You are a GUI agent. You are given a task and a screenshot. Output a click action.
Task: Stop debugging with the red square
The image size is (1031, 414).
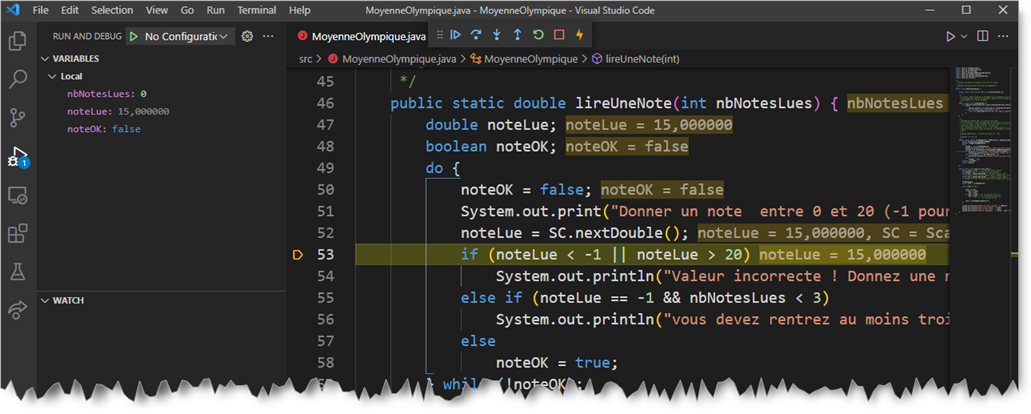tap(559, 35)
